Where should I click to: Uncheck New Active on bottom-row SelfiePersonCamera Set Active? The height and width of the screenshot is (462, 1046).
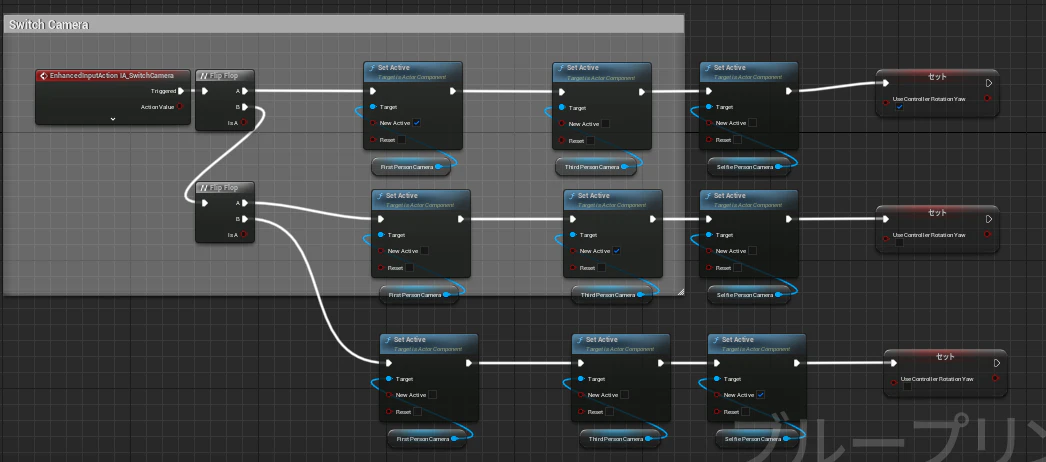tap(761, 395)
